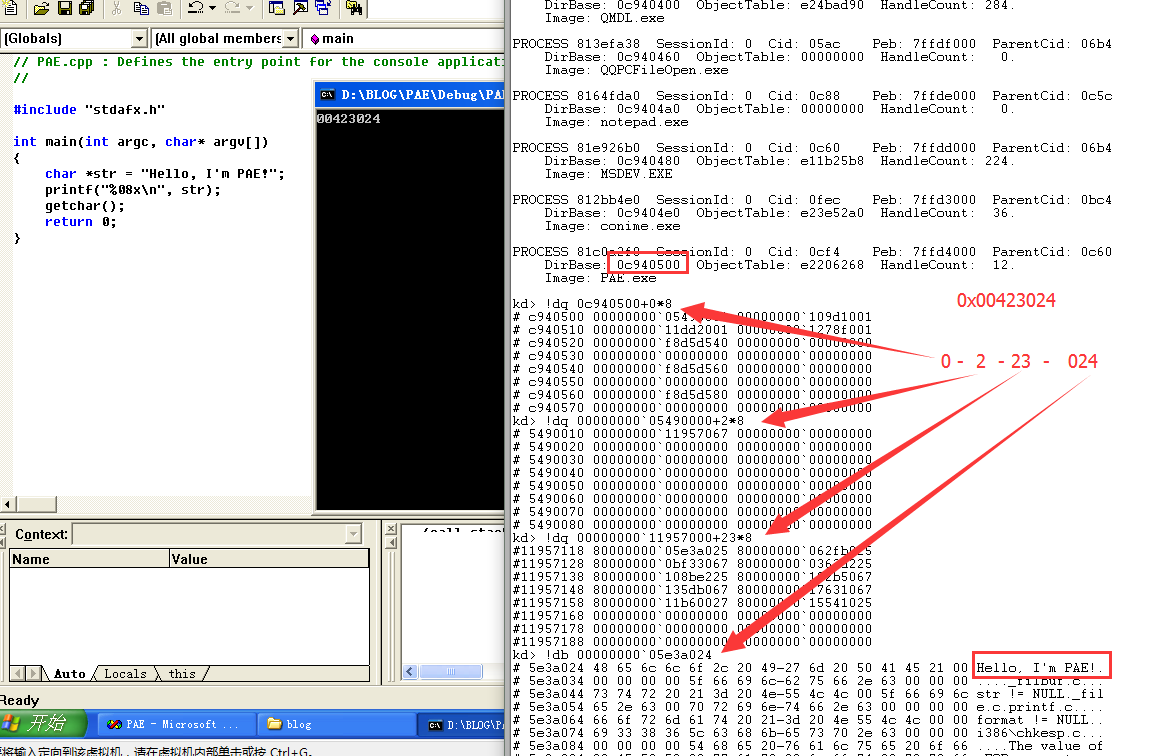1158x756 pixels.
Task: Click the 00423024 output in the console
Action: (349, 118)
